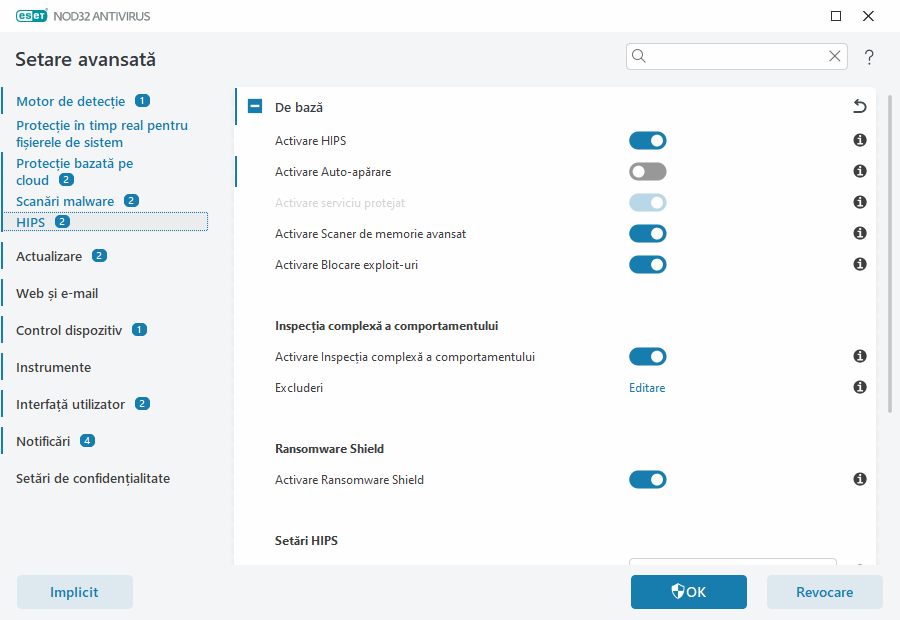Select Scanări malware in the sidebar

click(x=65, y=201)
